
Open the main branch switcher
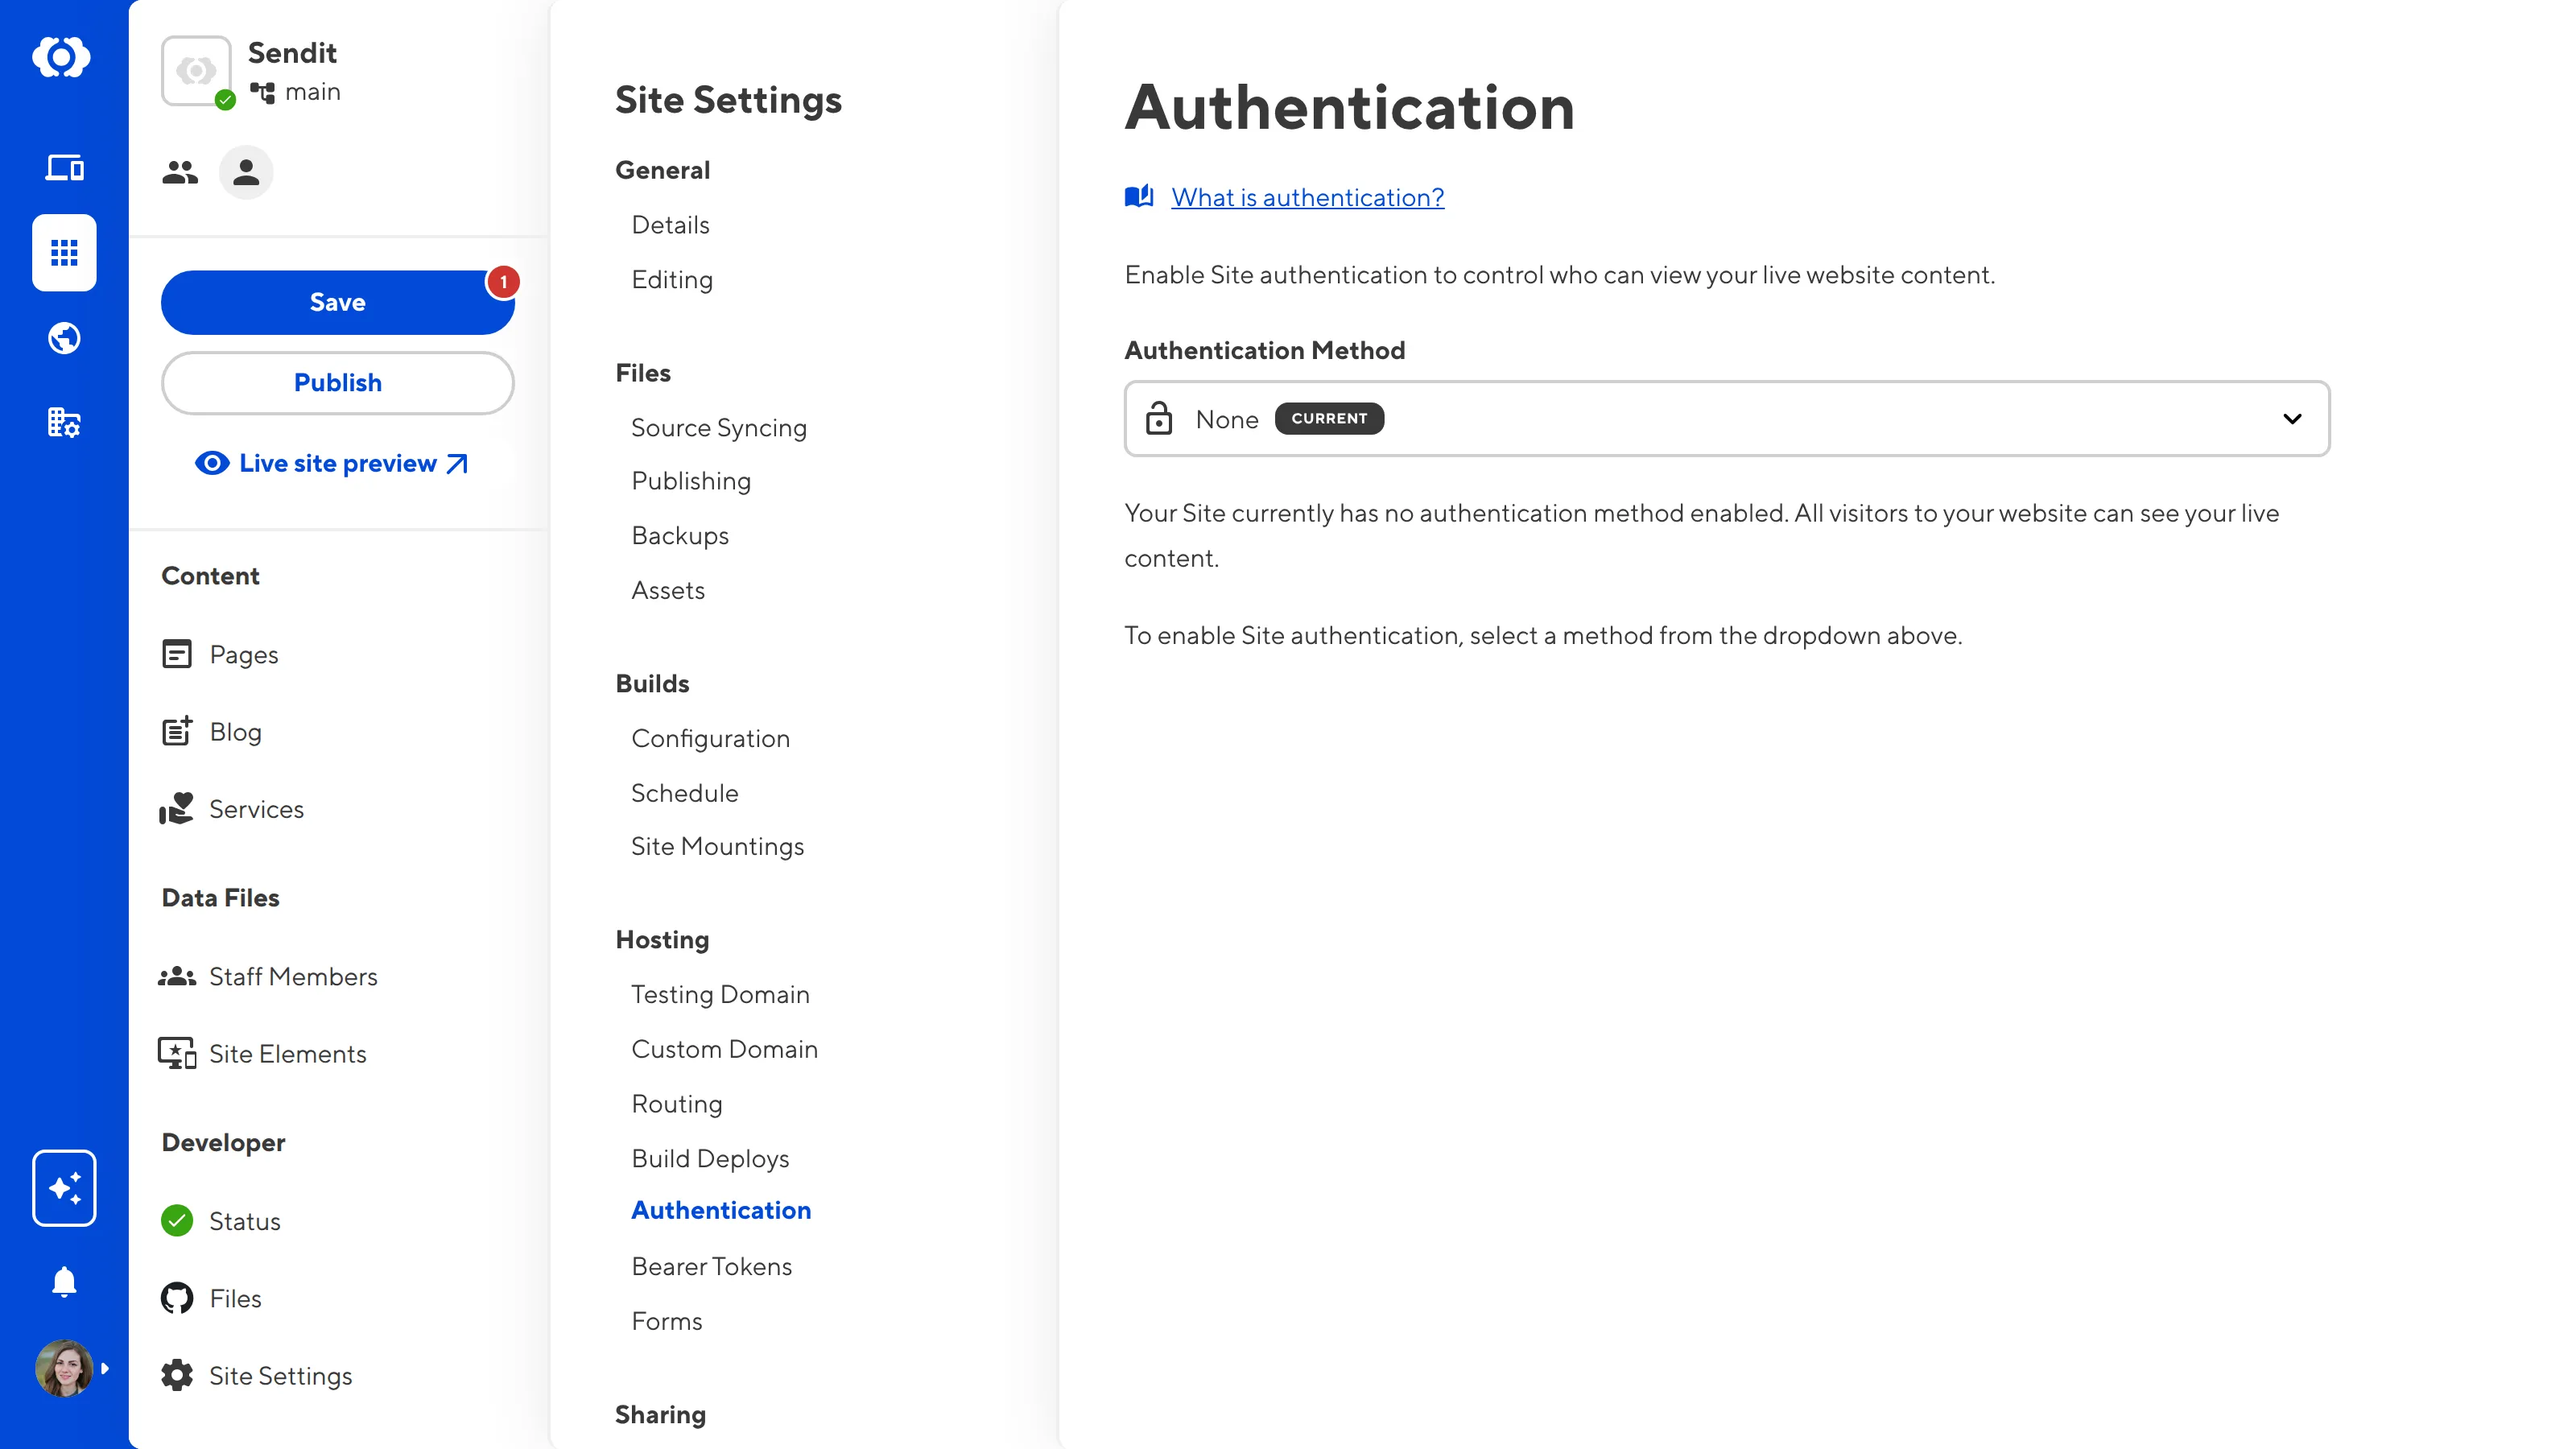coord(297,92)
